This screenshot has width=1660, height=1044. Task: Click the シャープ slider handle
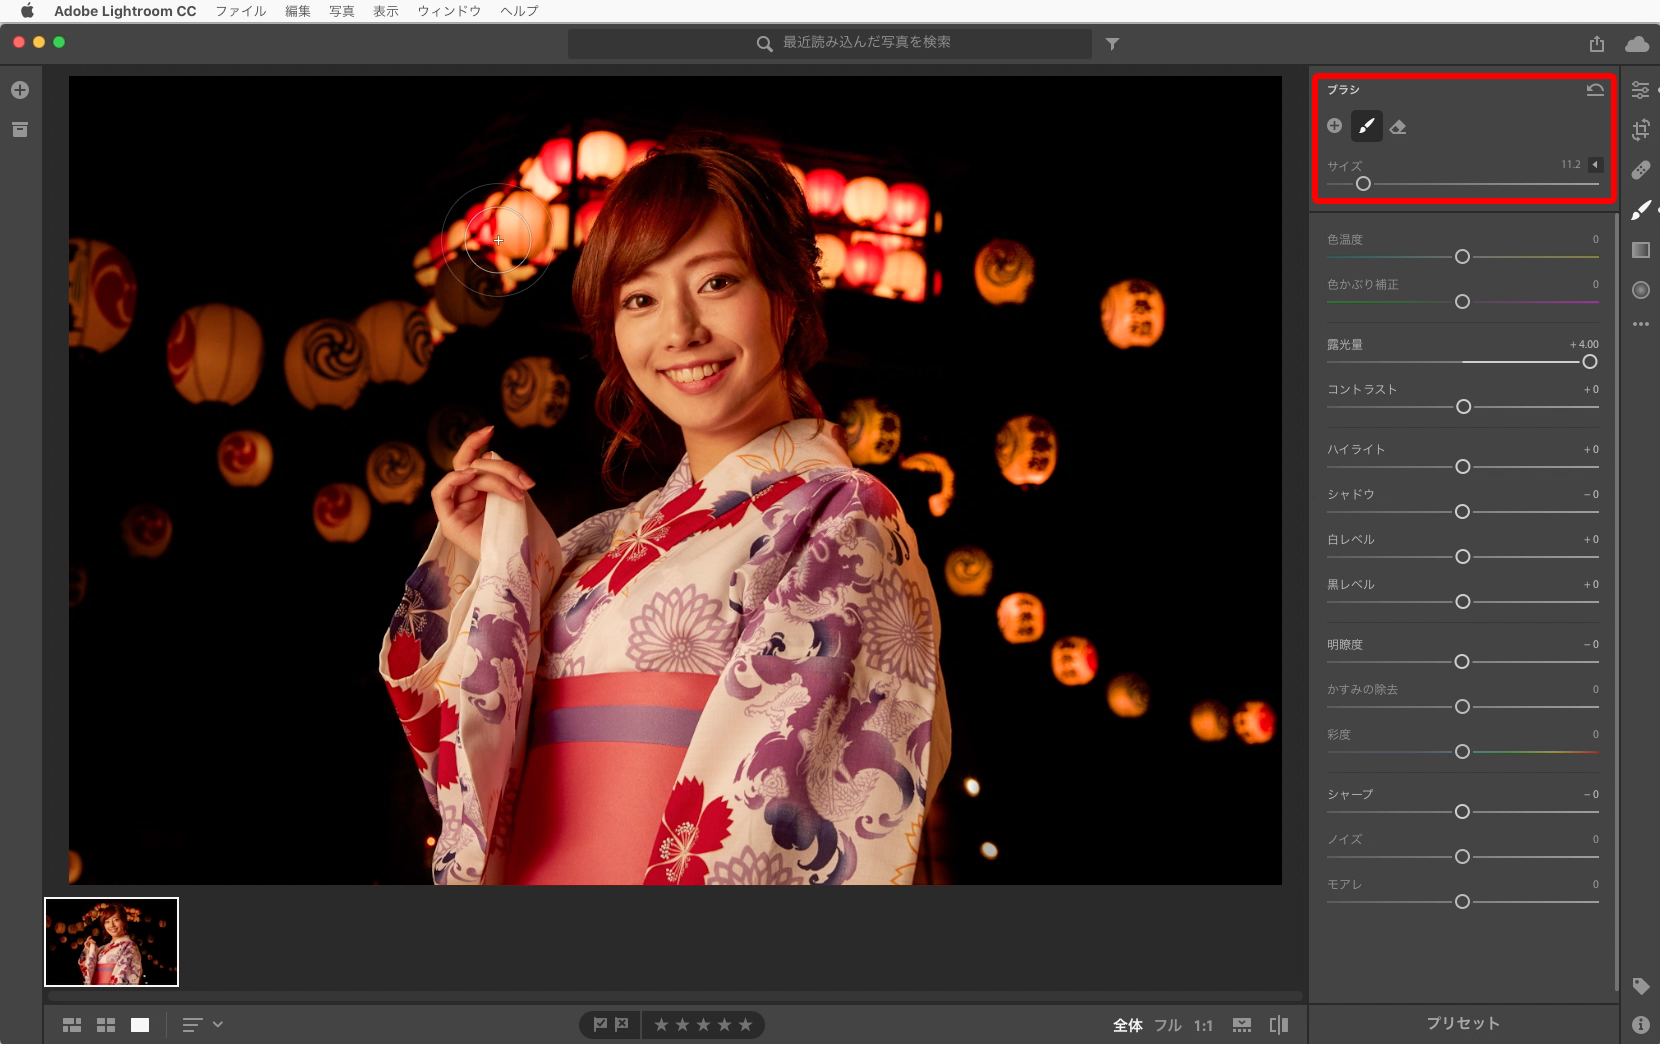pos(1462,812)
